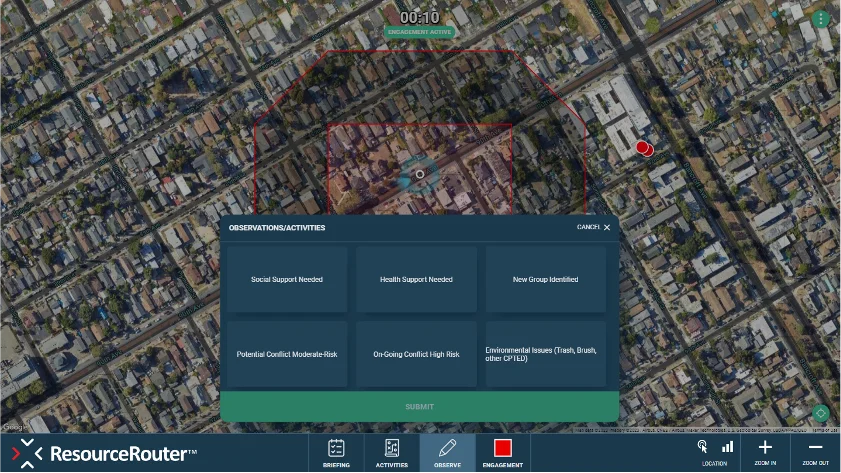Click the Engagement Active status badge
Image resolution: width=841 pixels, height=473 pixels.
tap(419, 32)
